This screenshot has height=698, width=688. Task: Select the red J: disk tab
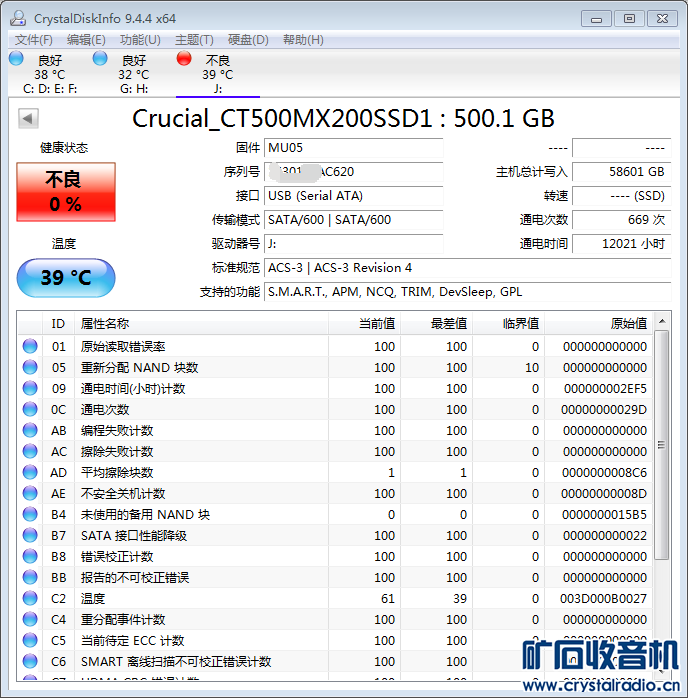pos(218,73)
